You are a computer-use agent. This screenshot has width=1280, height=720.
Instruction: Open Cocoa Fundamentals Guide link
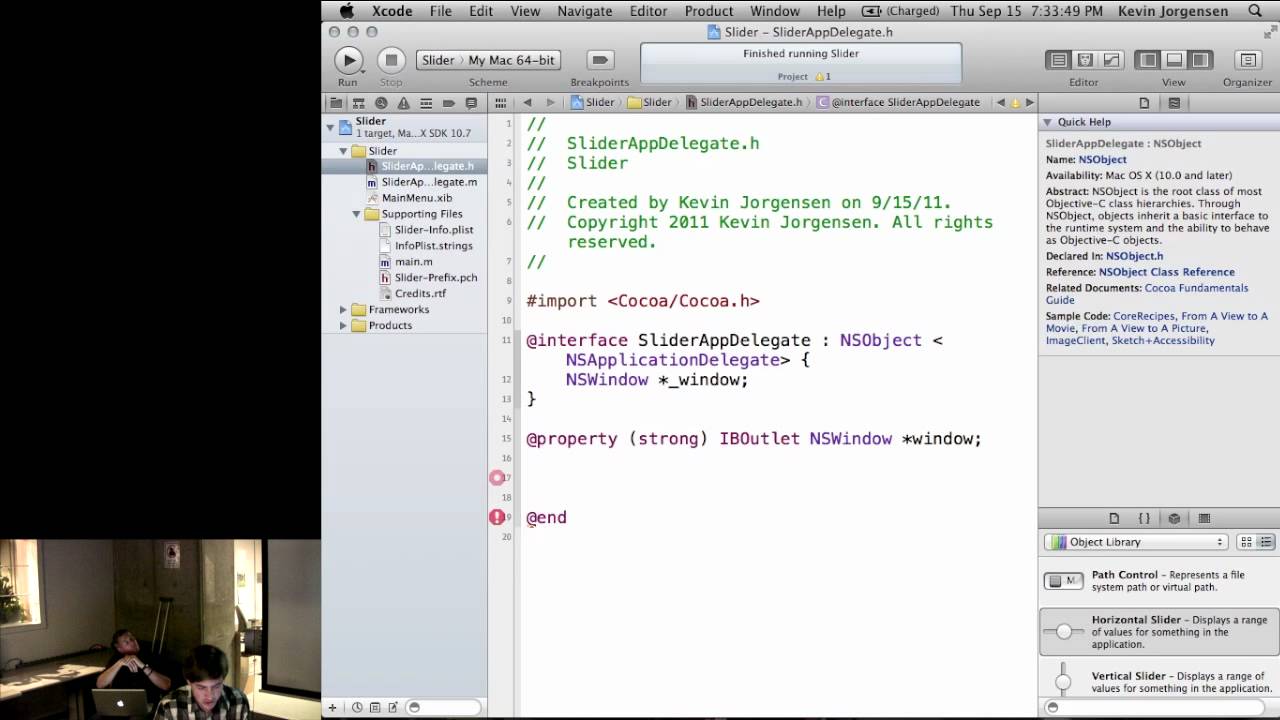click(1147, 294)
